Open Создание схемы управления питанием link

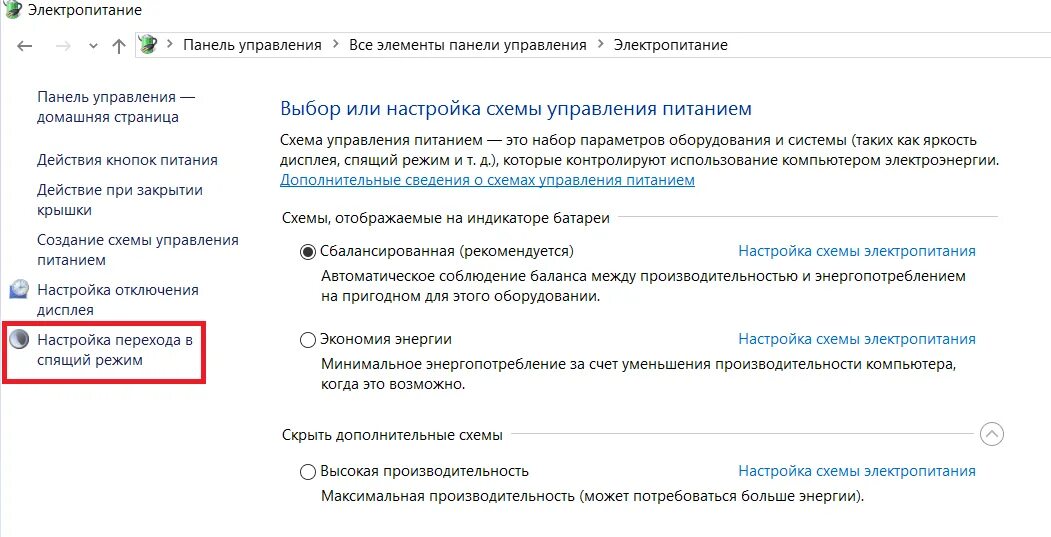tap(137, 250)
